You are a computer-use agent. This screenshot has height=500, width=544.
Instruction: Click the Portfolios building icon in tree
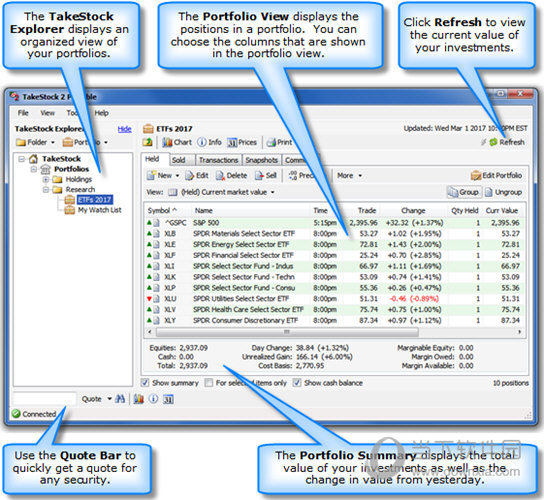coord(45,169)
